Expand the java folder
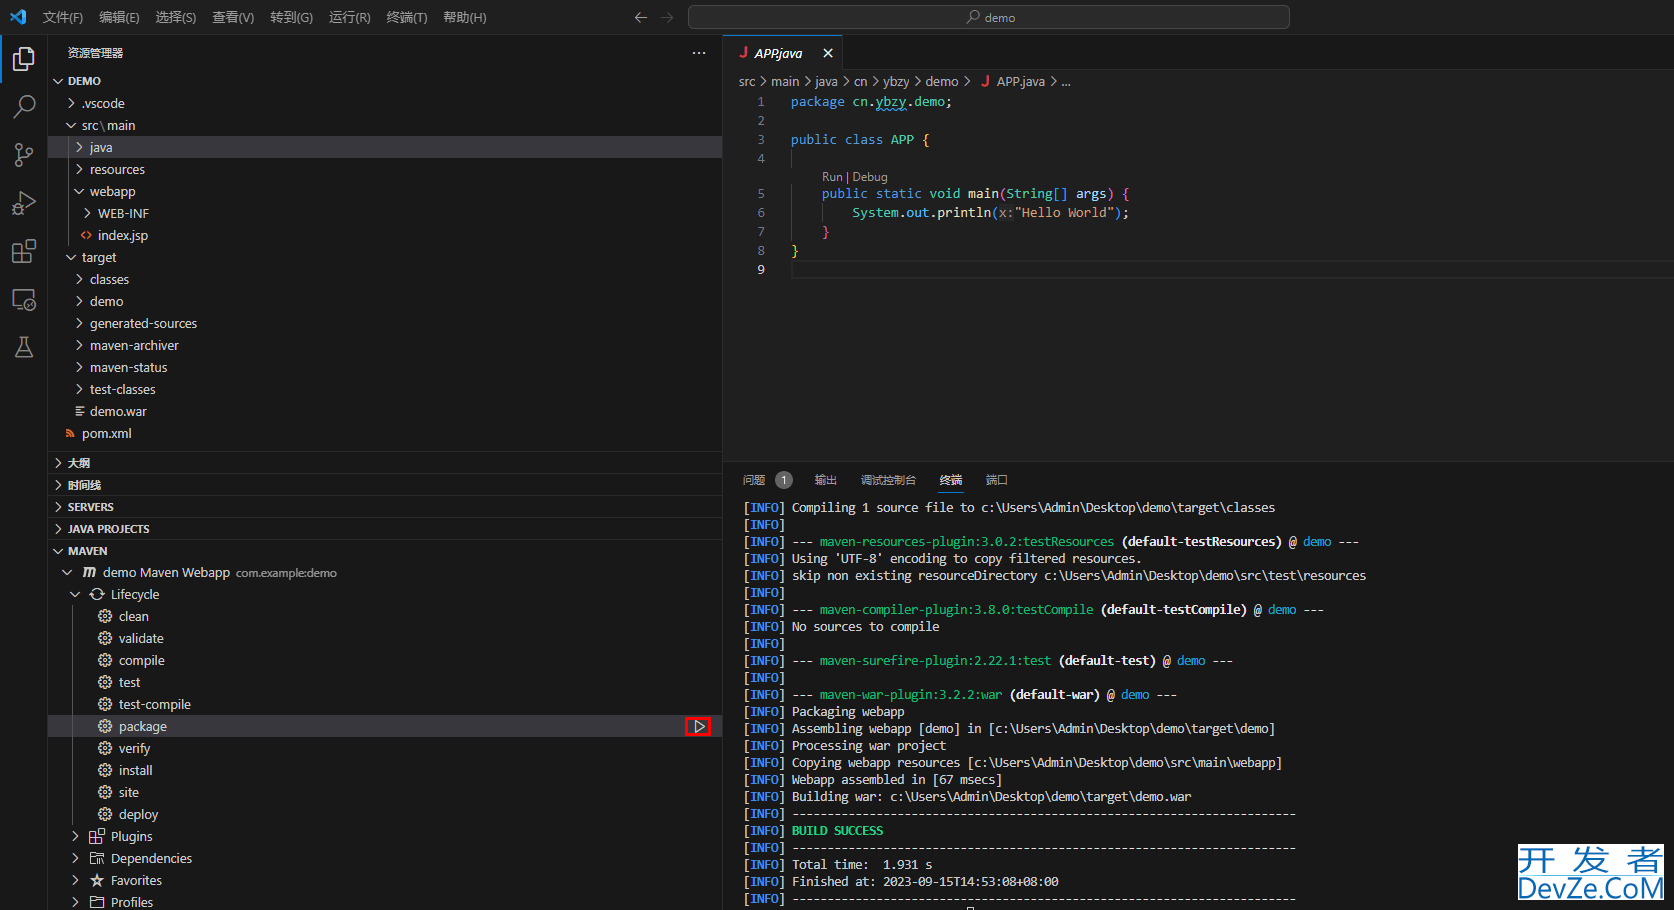Viewport: 1674px width, 910px height. tap(79, 147)
